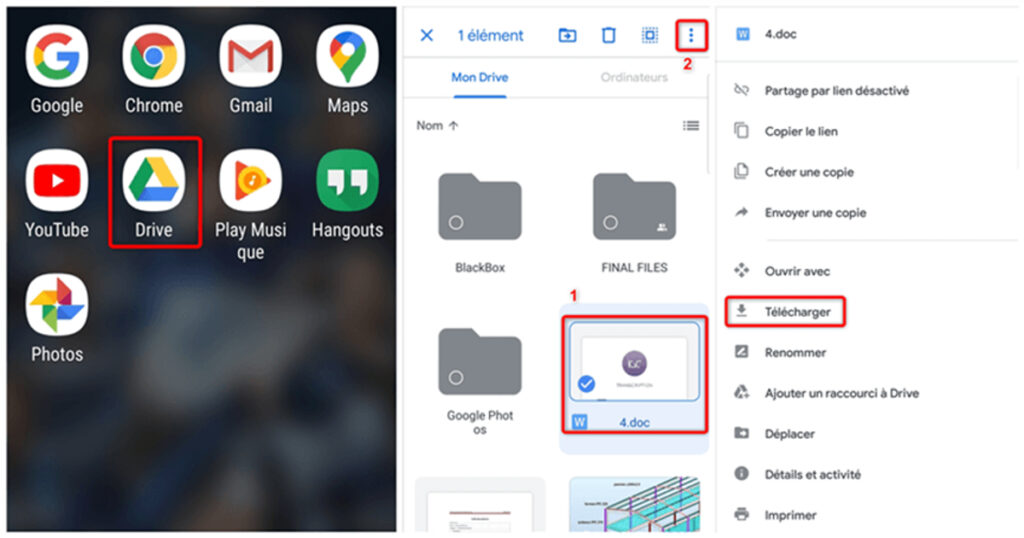This screenshot has height=538, width=1024.
Task: Click the link-off icon beside Partage par lien
Action: coord(741,89)
